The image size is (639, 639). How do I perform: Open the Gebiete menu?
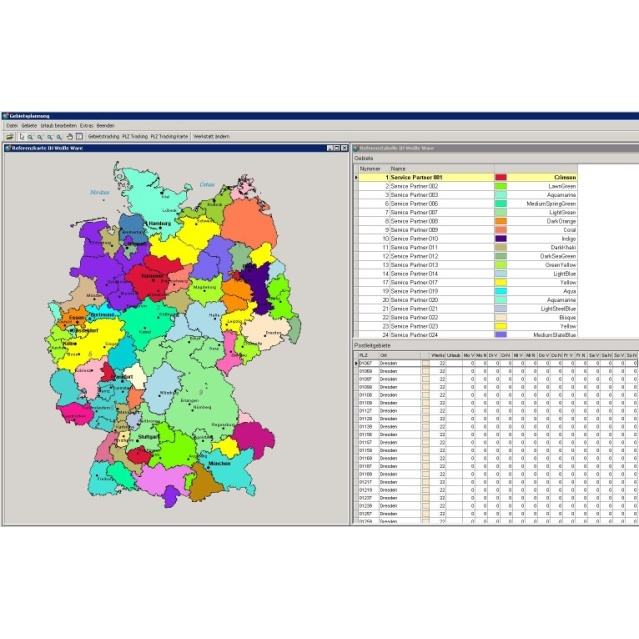pyautogui.click(x=29, y=126)
